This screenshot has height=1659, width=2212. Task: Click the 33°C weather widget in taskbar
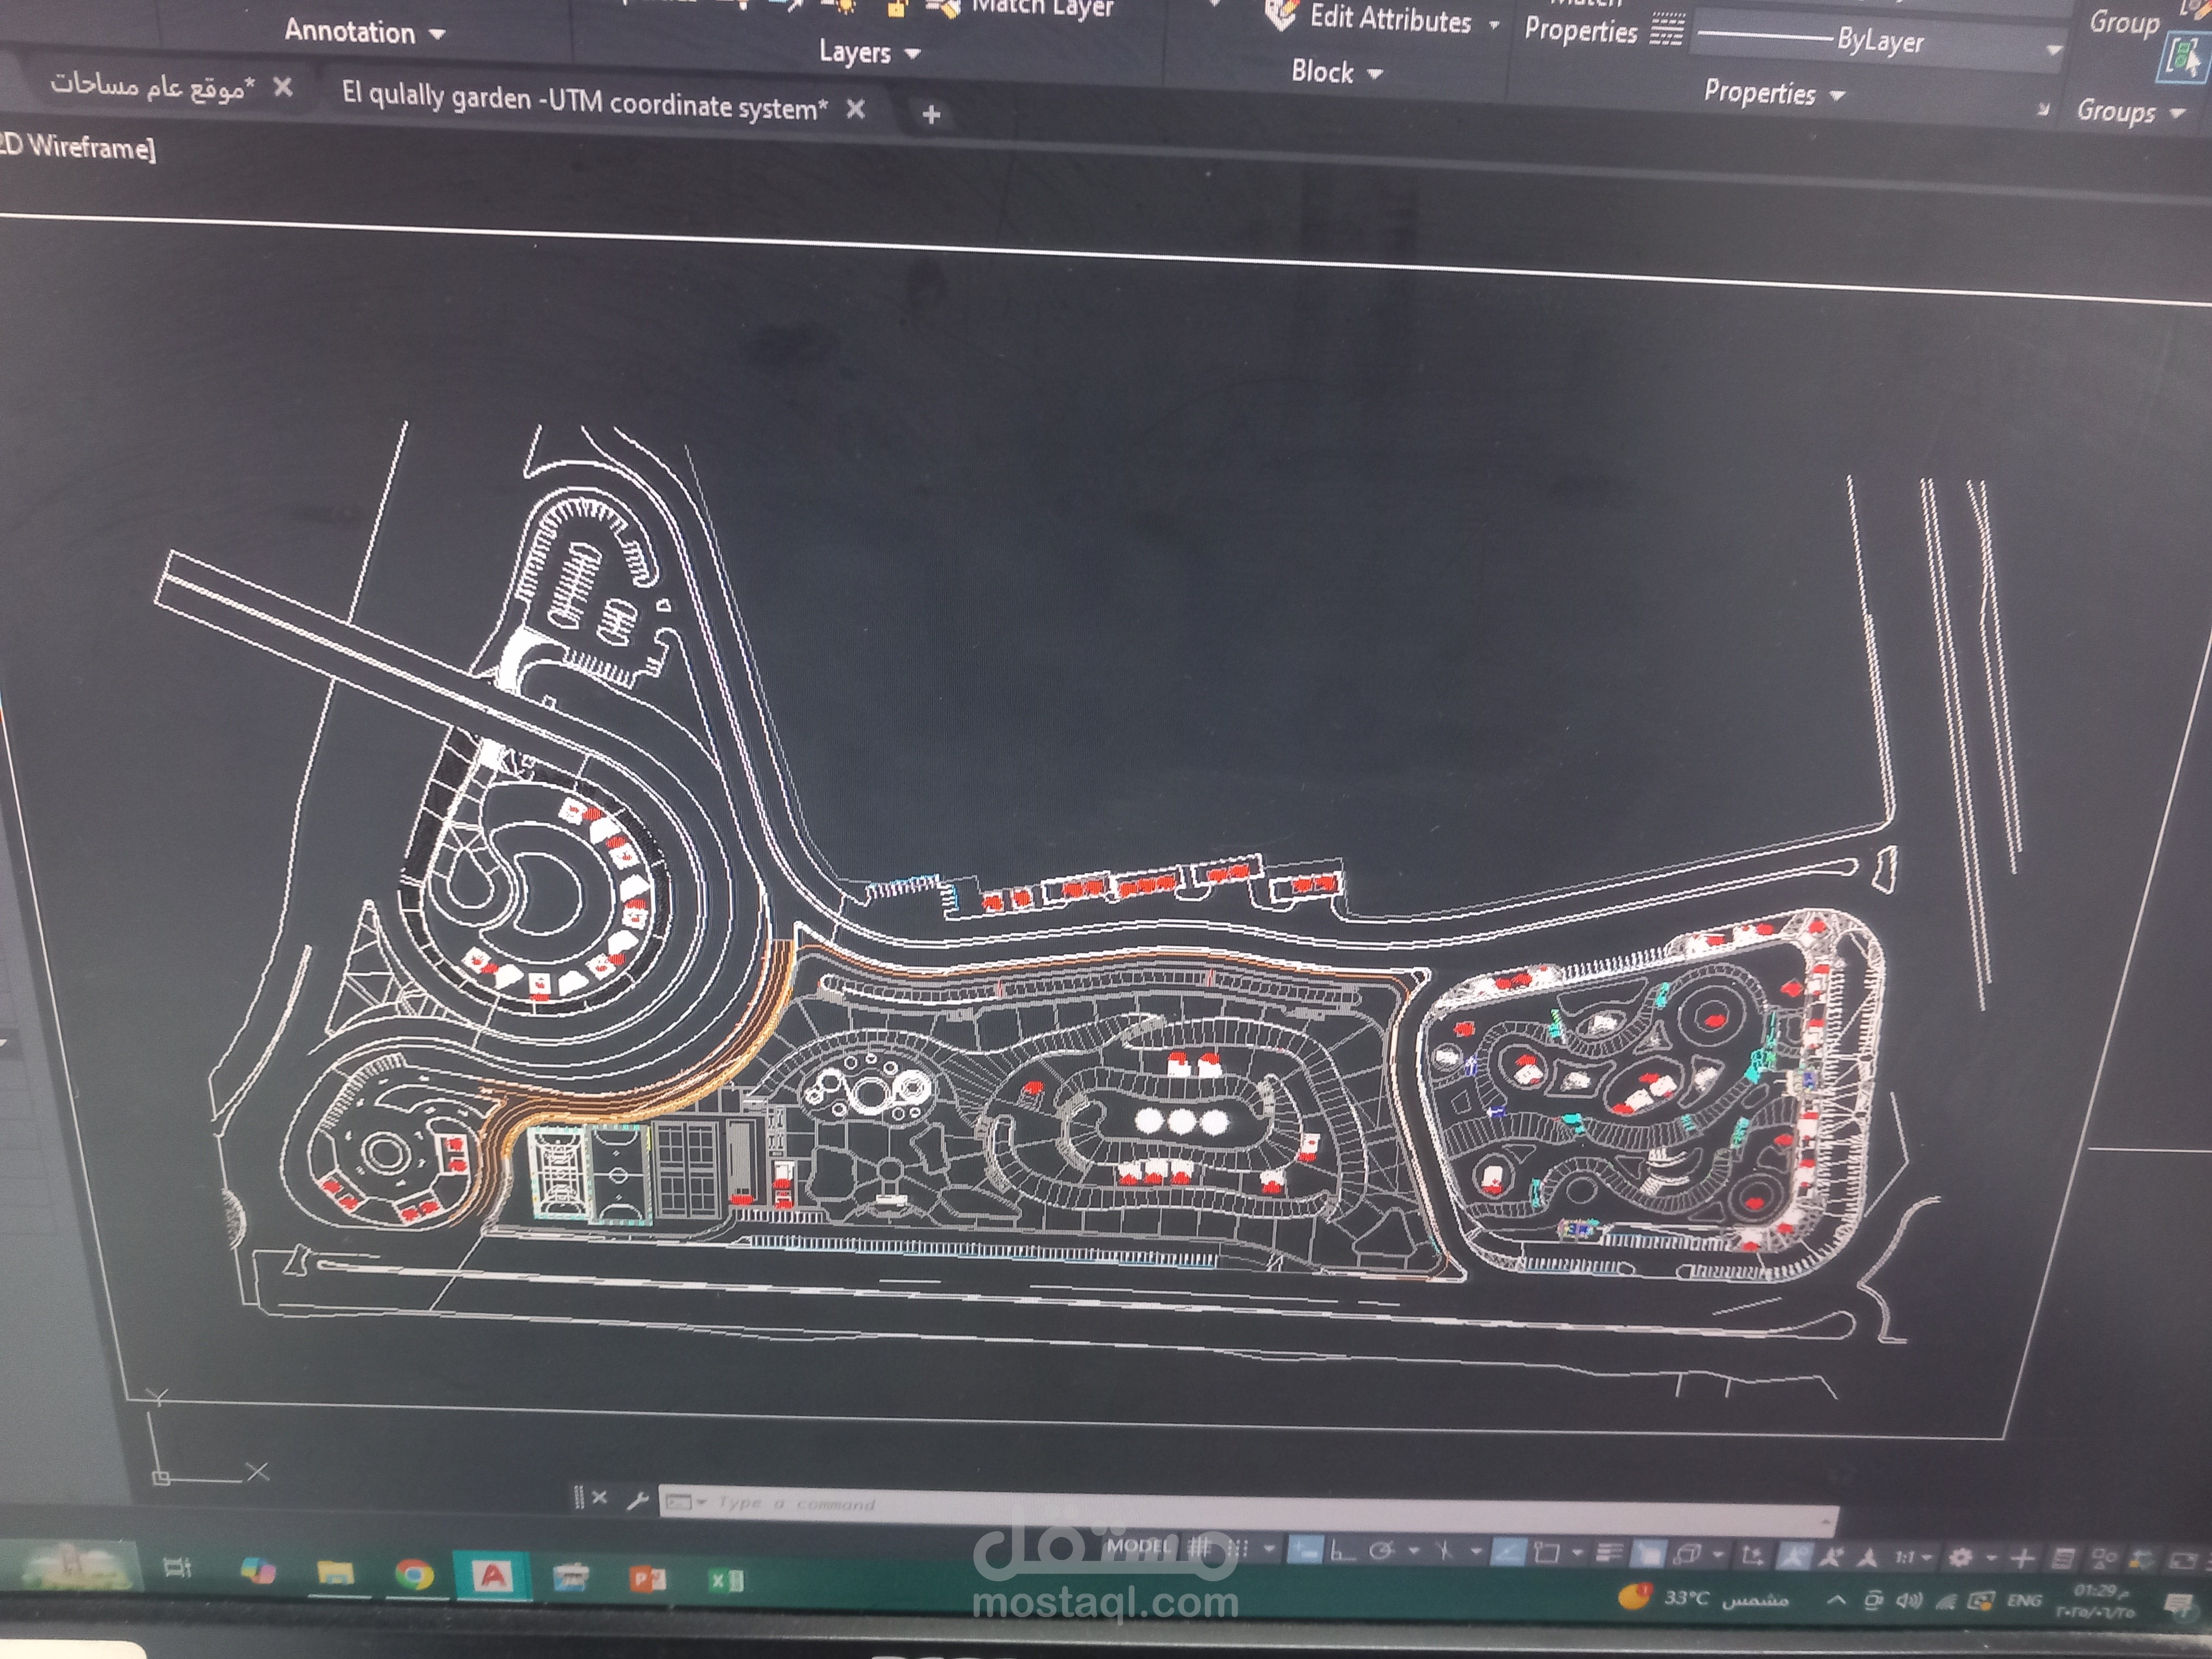pos(1704,1598)
